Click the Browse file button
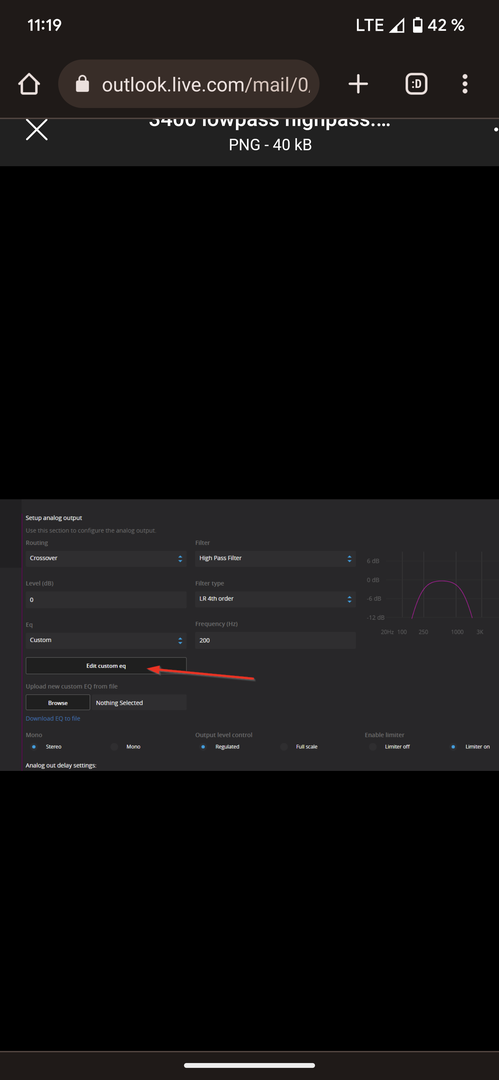Viewport: 499px width, 1080px height. point(58,703)
